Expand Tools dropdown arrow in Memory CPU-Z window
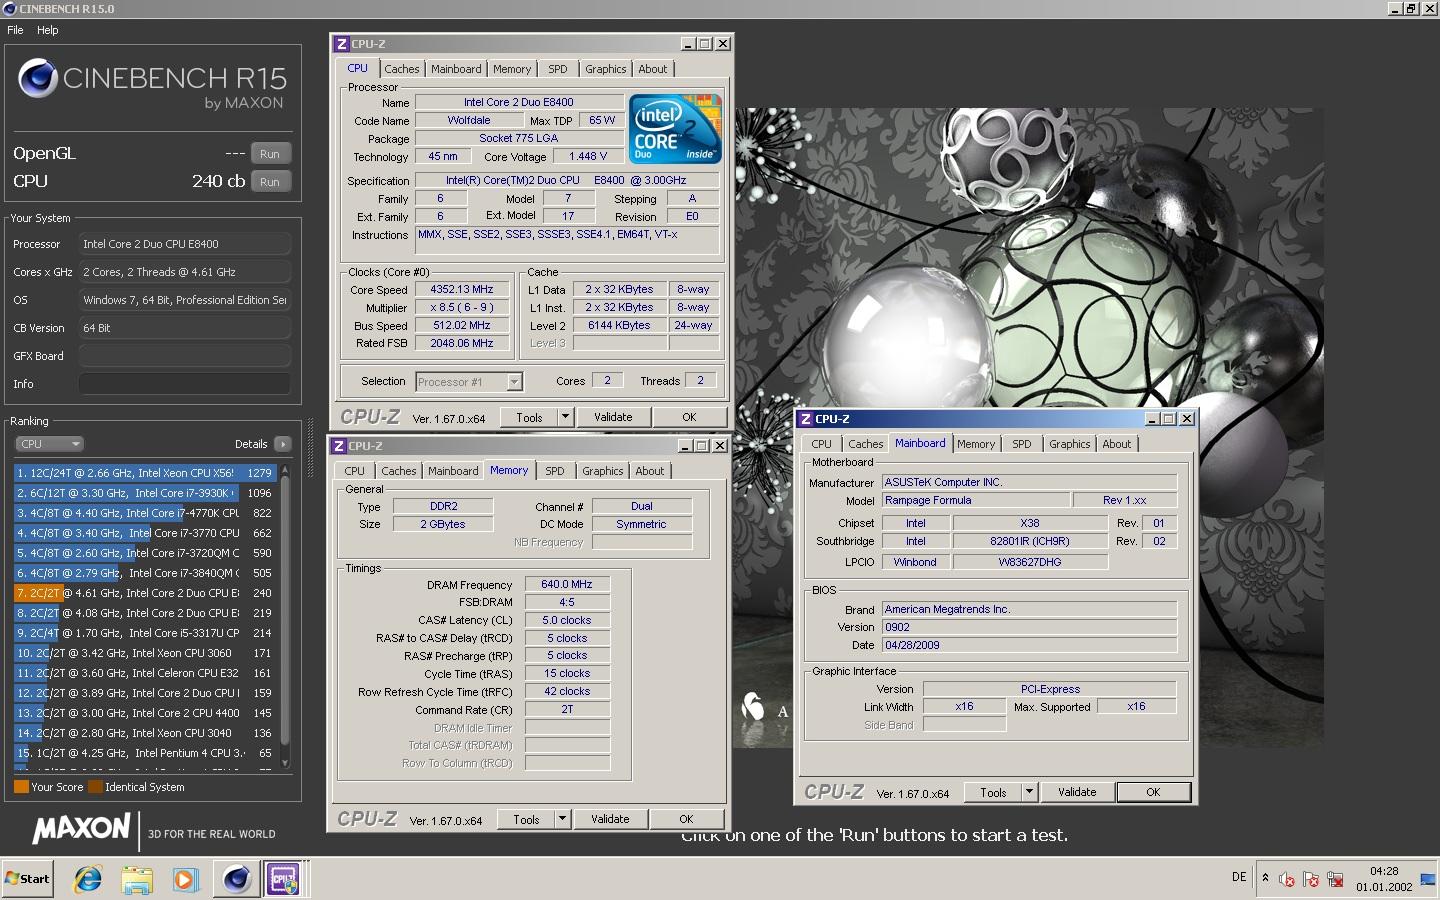 (x=562, y=820)
